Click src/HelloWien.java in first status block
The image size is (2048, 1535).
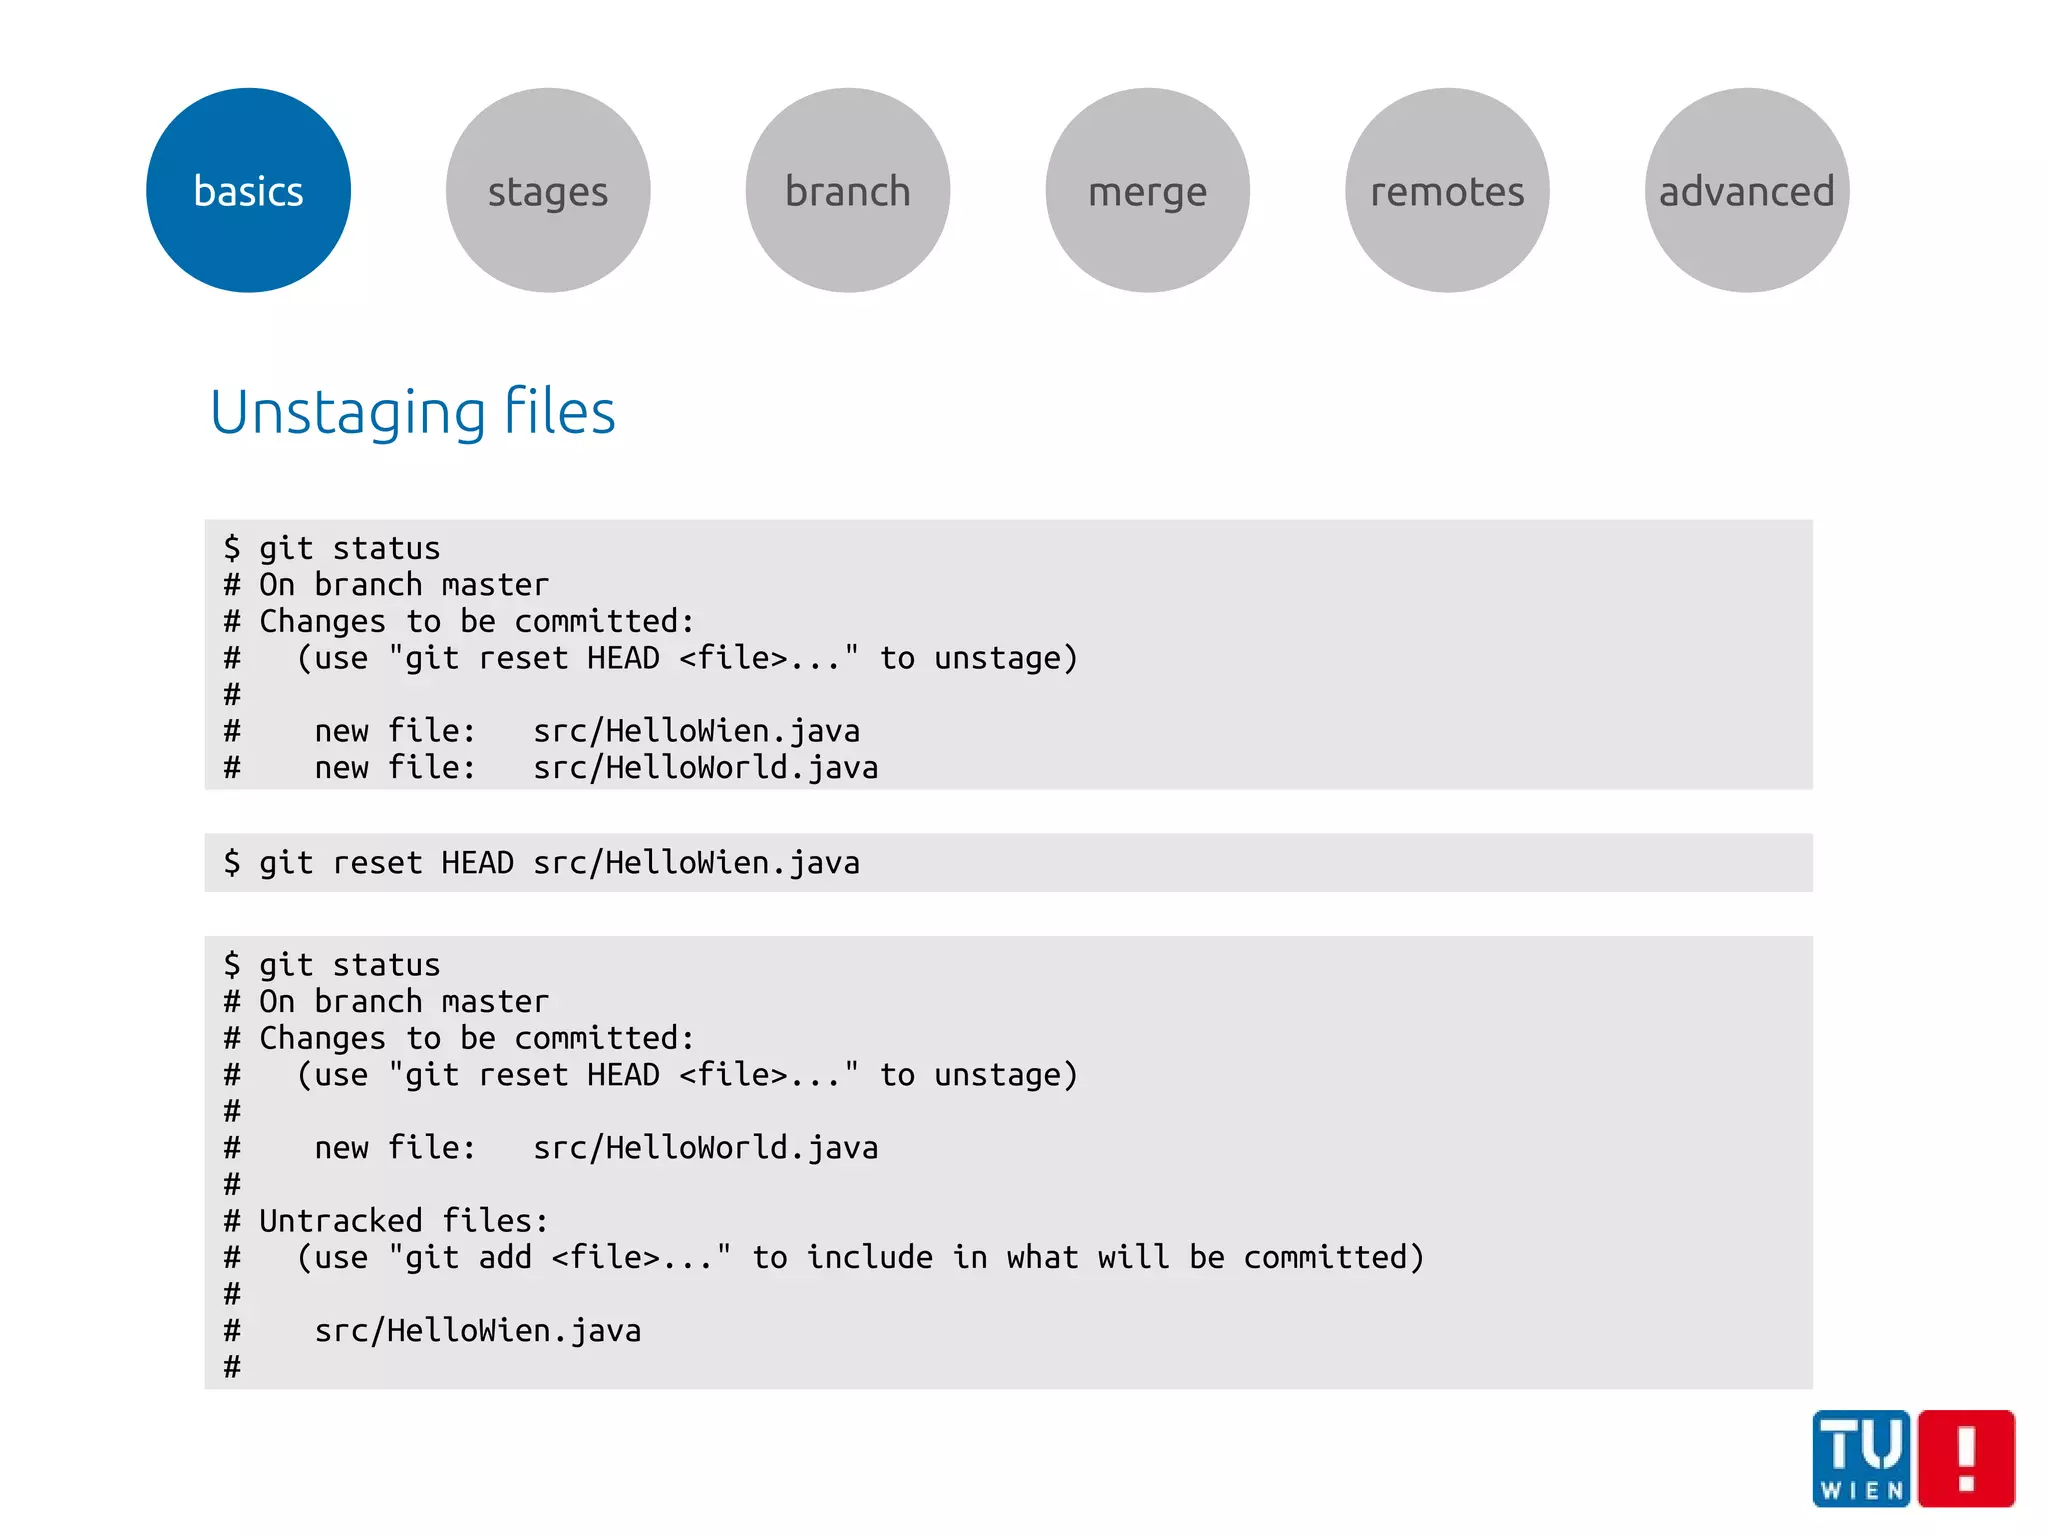[696, 731]
